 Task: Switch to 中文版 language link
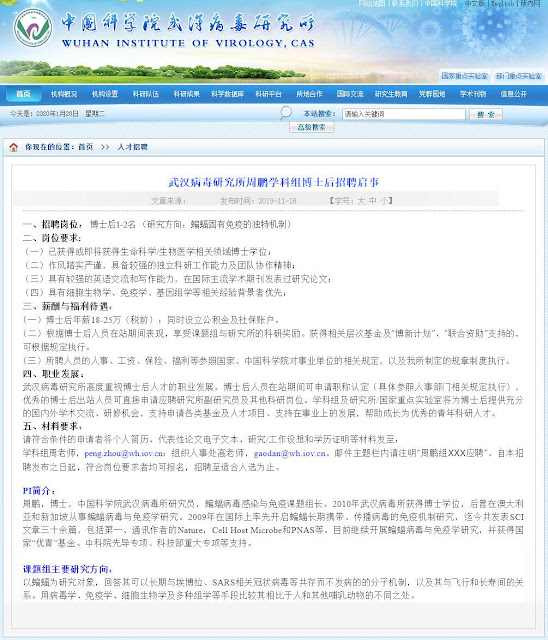coord(475,3)
